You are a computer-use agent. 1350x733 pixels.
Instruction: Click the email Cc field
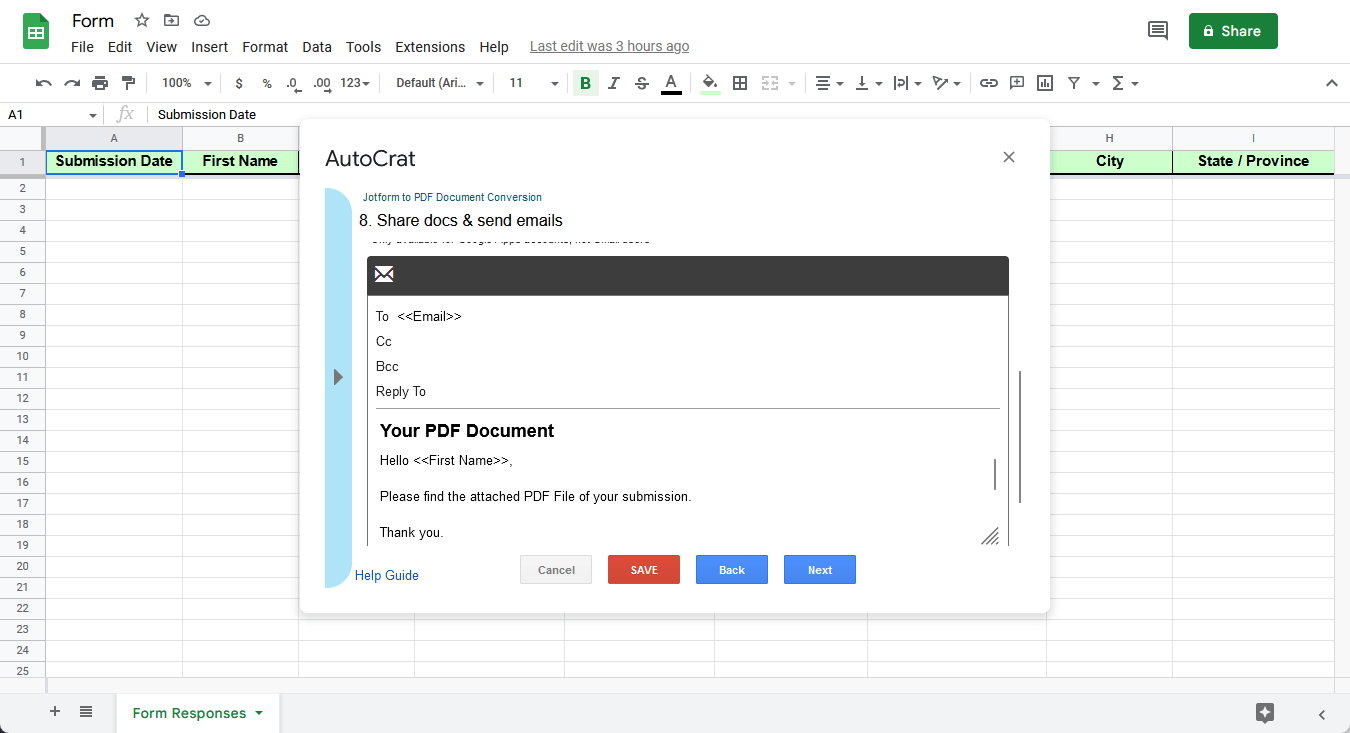[688, 341]
